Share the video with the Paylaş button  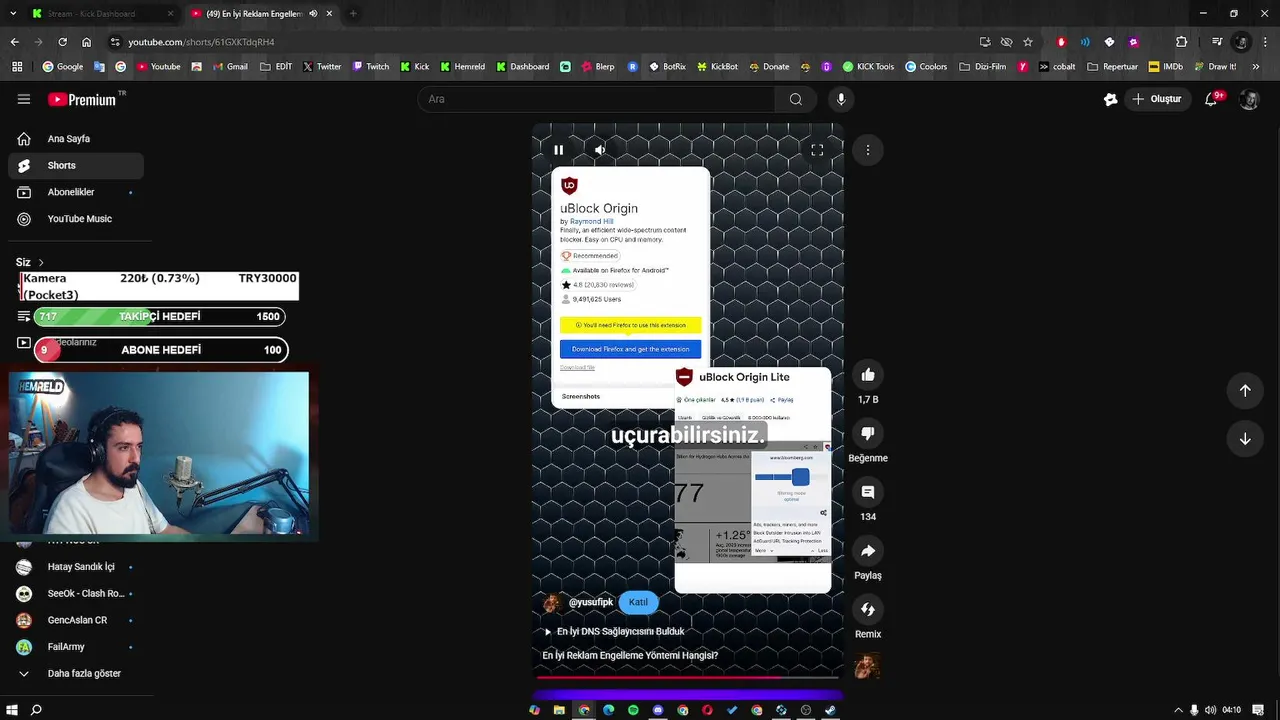point(868,551)
